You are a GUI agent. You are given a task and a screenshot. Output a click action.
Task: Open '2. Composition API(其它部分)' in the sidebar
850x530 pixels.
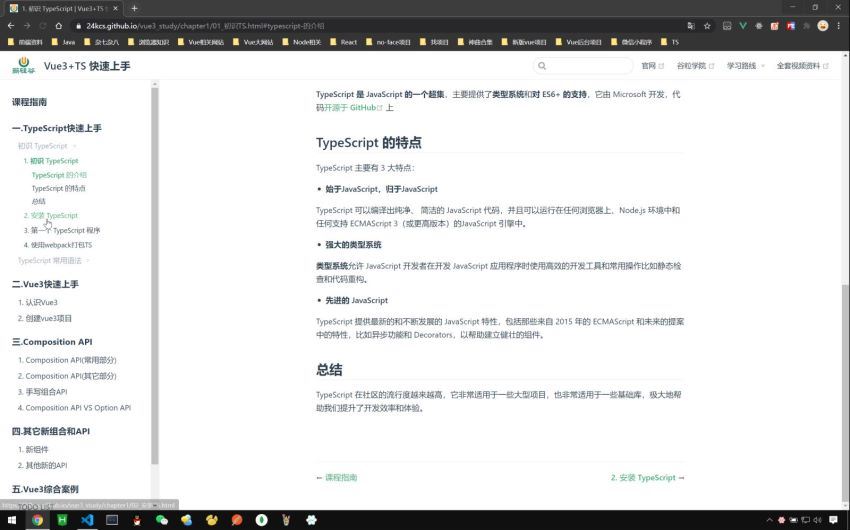(x=67, y=376)
